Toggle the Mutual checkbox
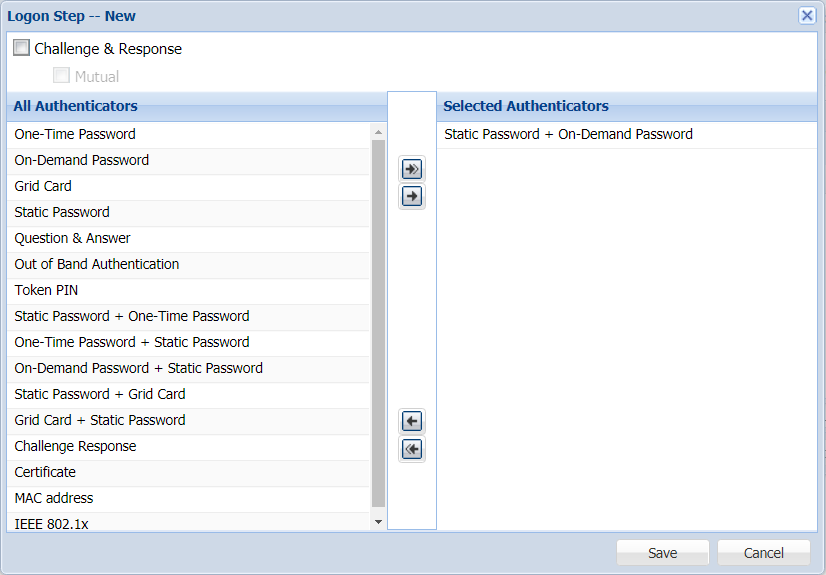The height and width of the screenshot is (575, 826). pos(61,76)
